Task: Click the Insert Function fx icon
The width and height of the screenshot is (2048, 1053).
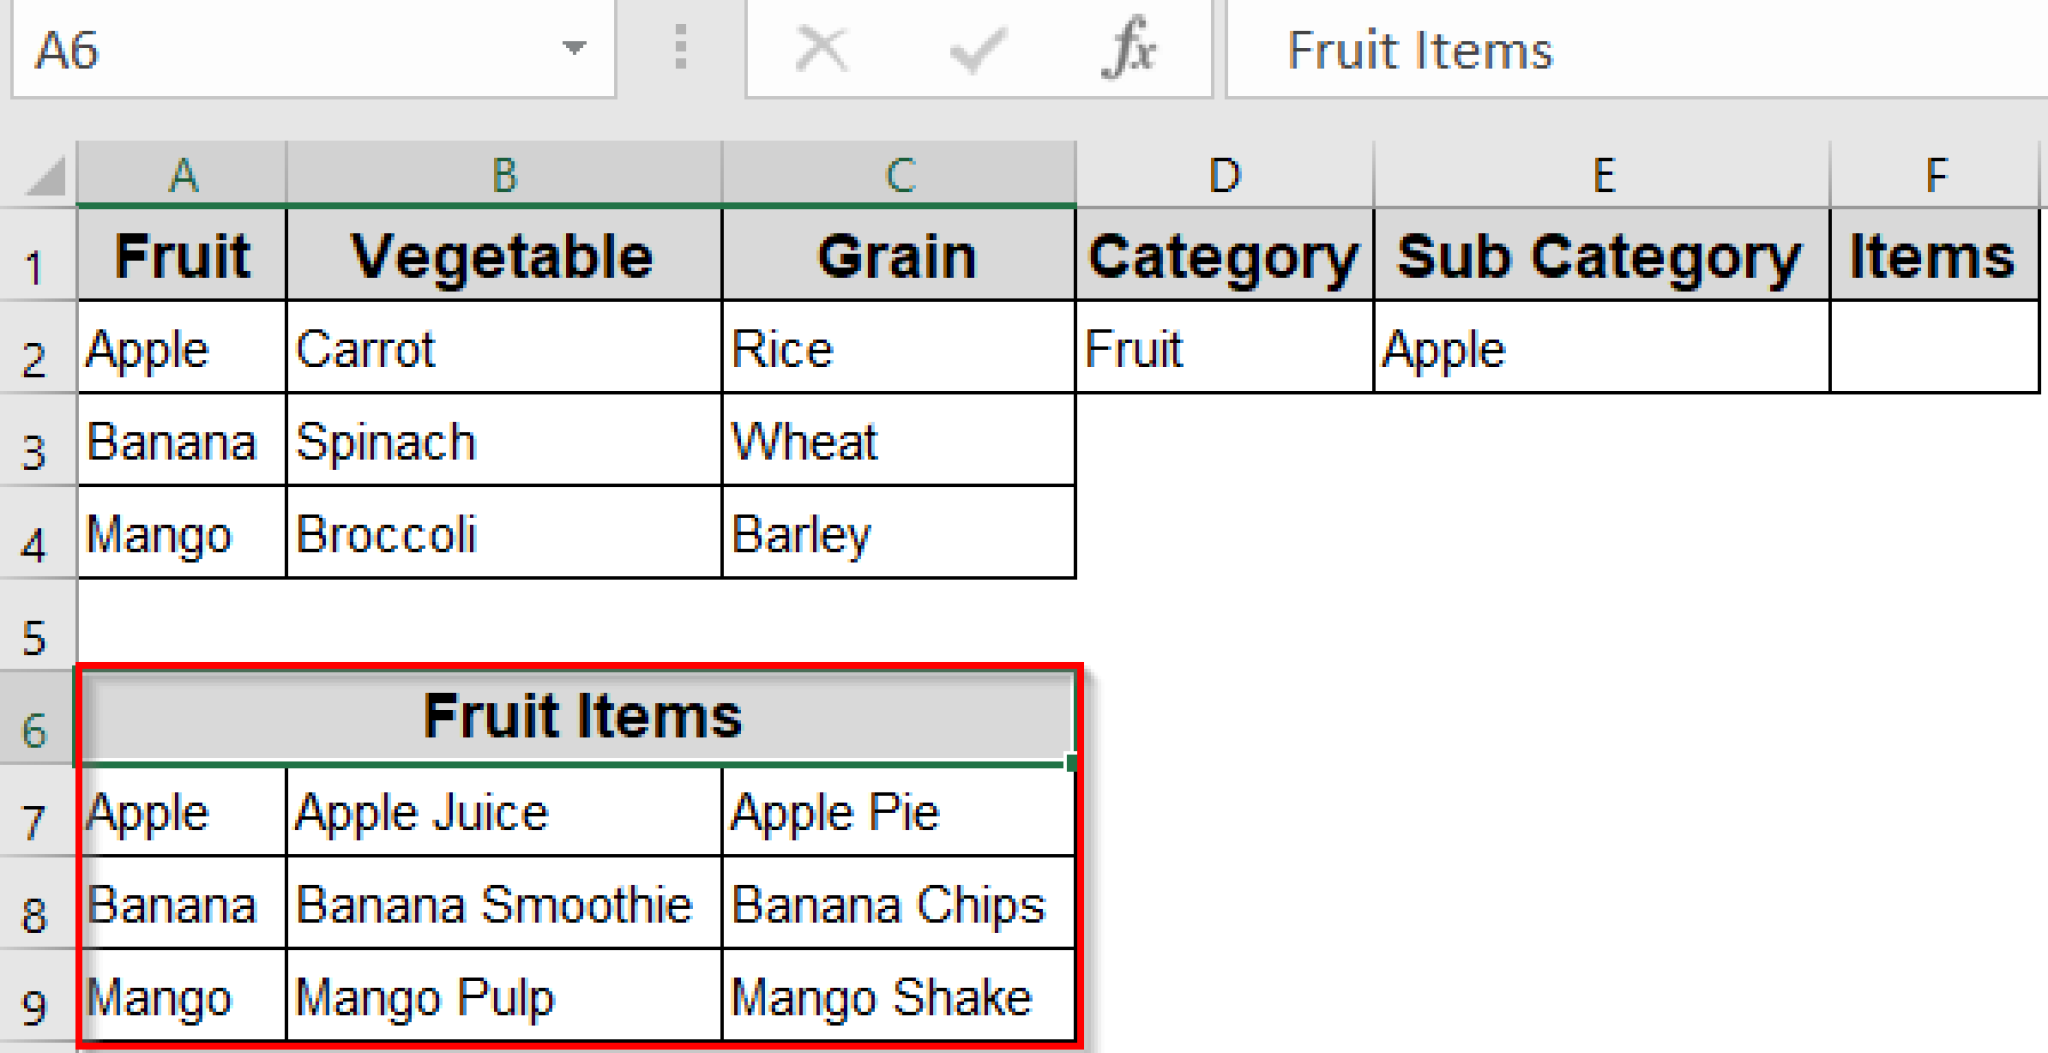Action: tap(1129, 49)
